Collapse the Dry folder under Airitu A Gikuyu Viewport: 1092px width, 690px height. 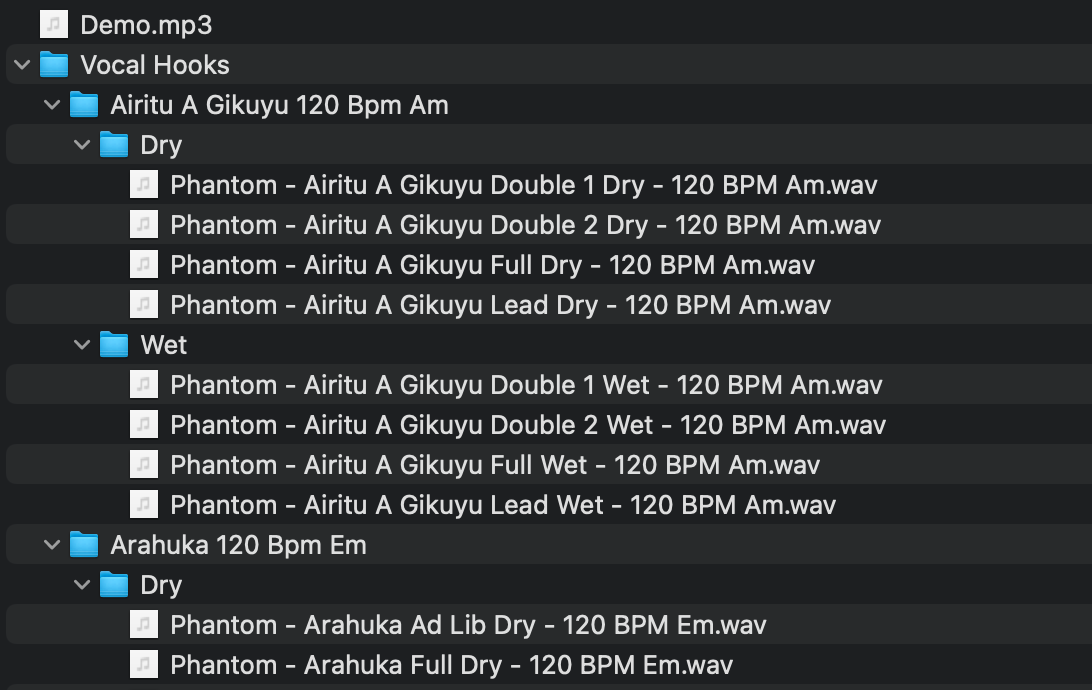82,145
